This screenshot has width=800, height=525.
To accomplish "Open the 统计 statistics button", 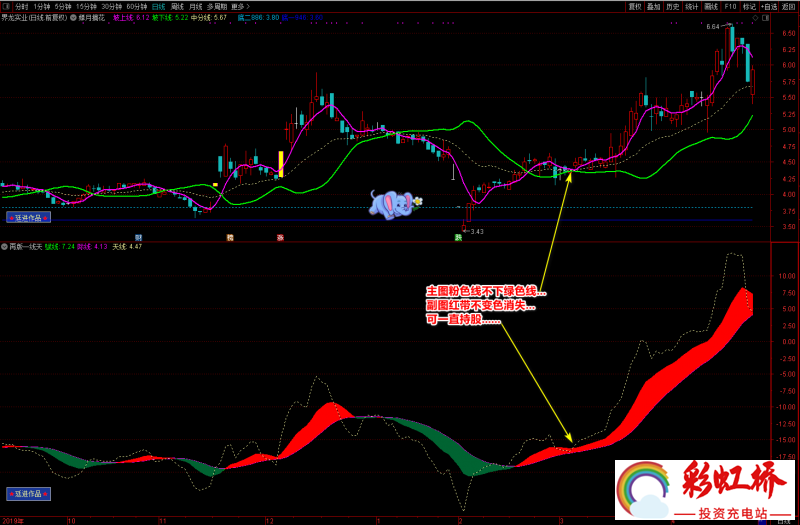I will point(691,7).
